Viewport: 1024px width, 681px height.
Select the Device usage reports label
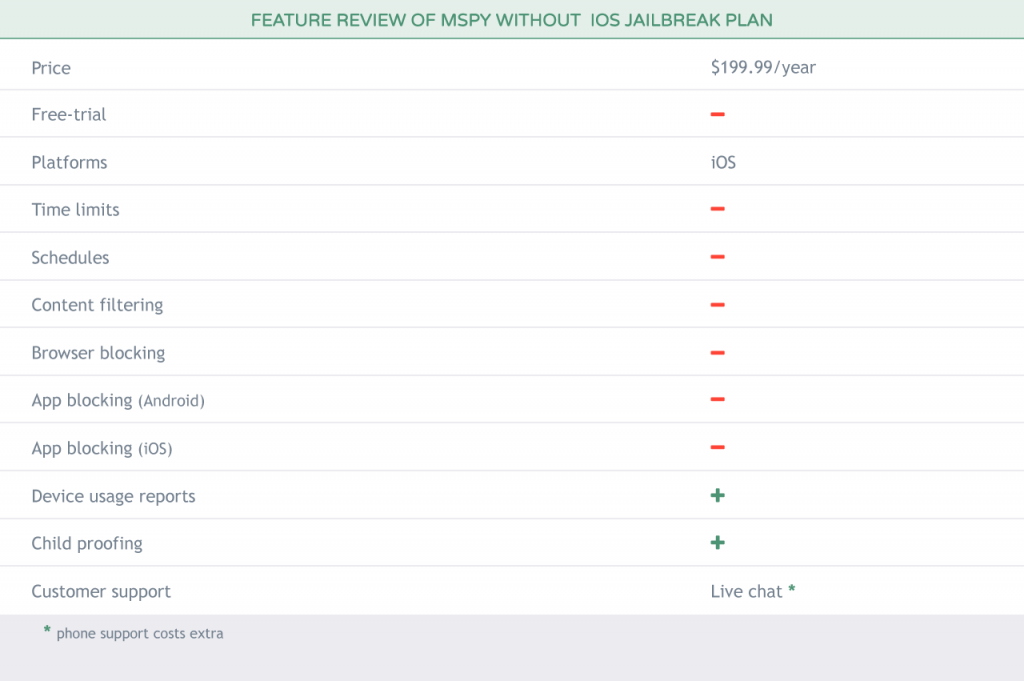click(x=113, y=496)
